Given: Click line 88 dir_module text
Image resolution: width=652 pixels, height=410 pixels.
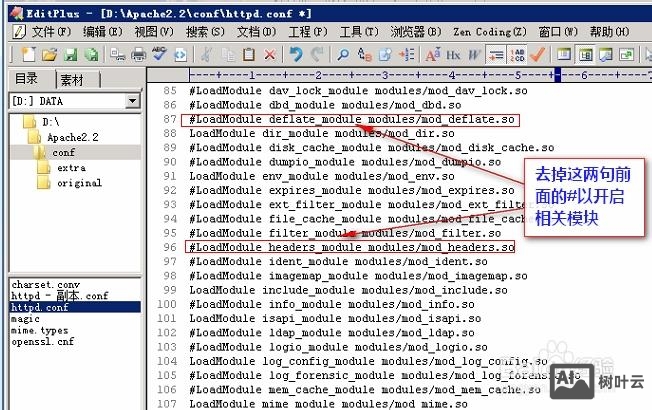Looking at the screenshot, I should click(322, 133).
